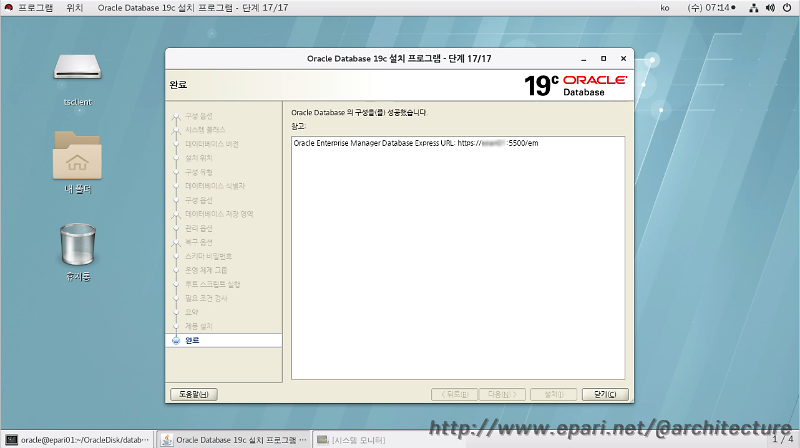800x448 pixels.
Task: Select the 설치 위치 step
Action: coord(198,158)
